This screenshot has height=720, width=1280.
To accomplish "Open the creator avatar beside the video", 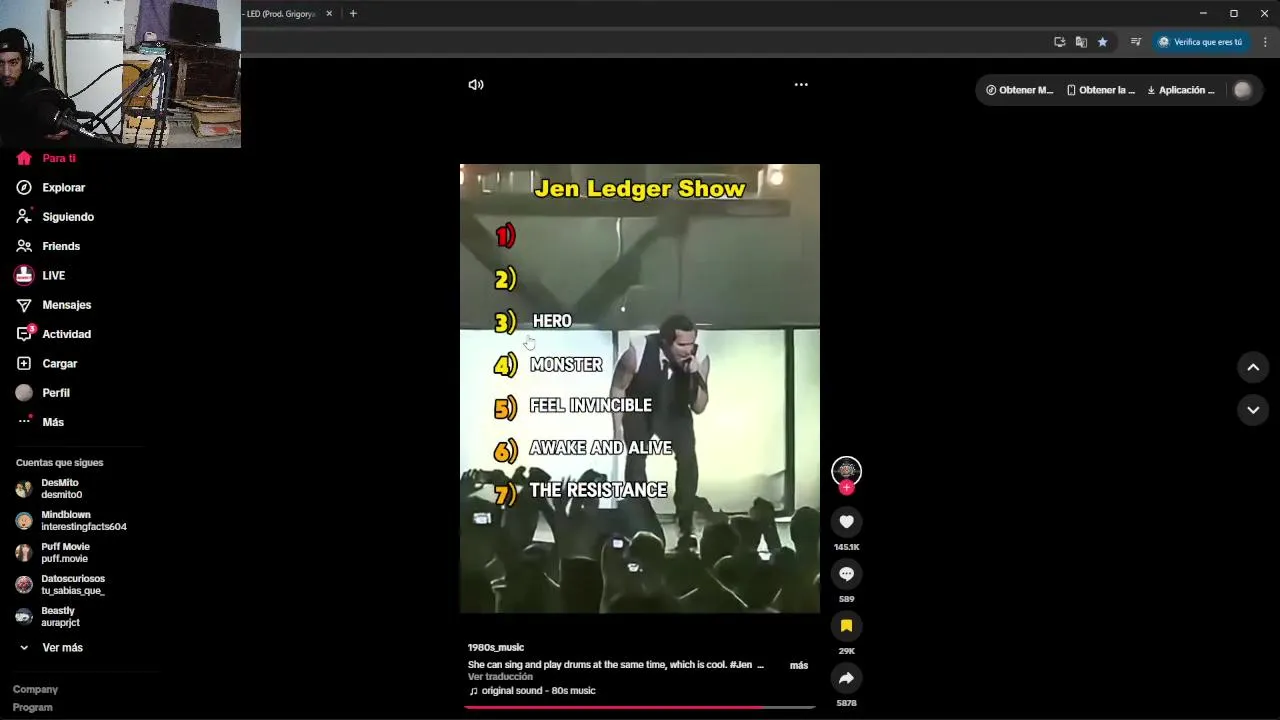I will click(x=846, y=470).
